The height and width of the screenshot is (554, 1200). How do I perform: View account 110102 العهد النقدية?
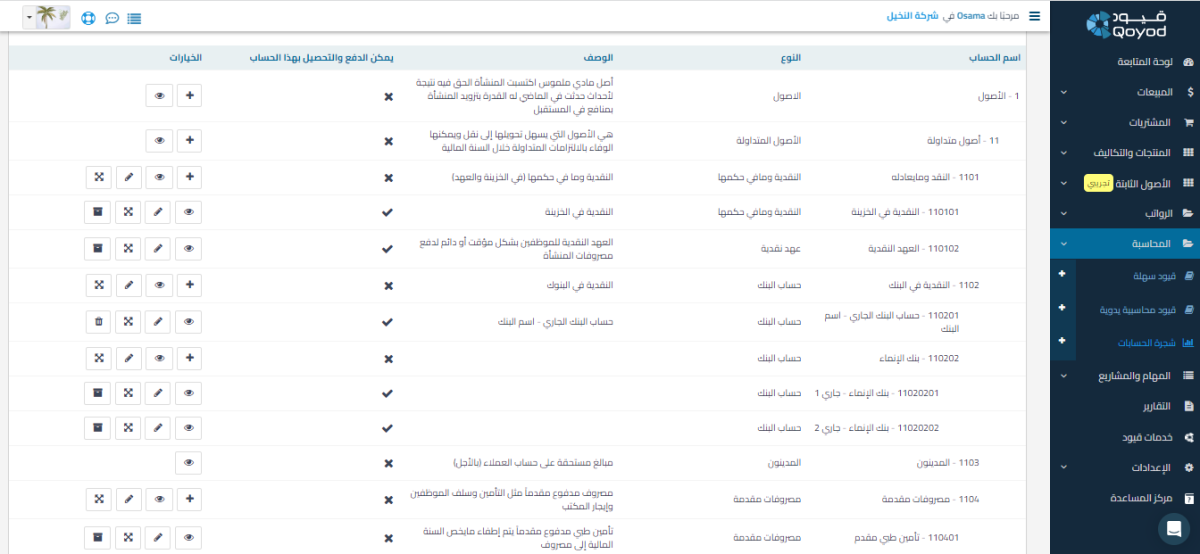point(190,248)
